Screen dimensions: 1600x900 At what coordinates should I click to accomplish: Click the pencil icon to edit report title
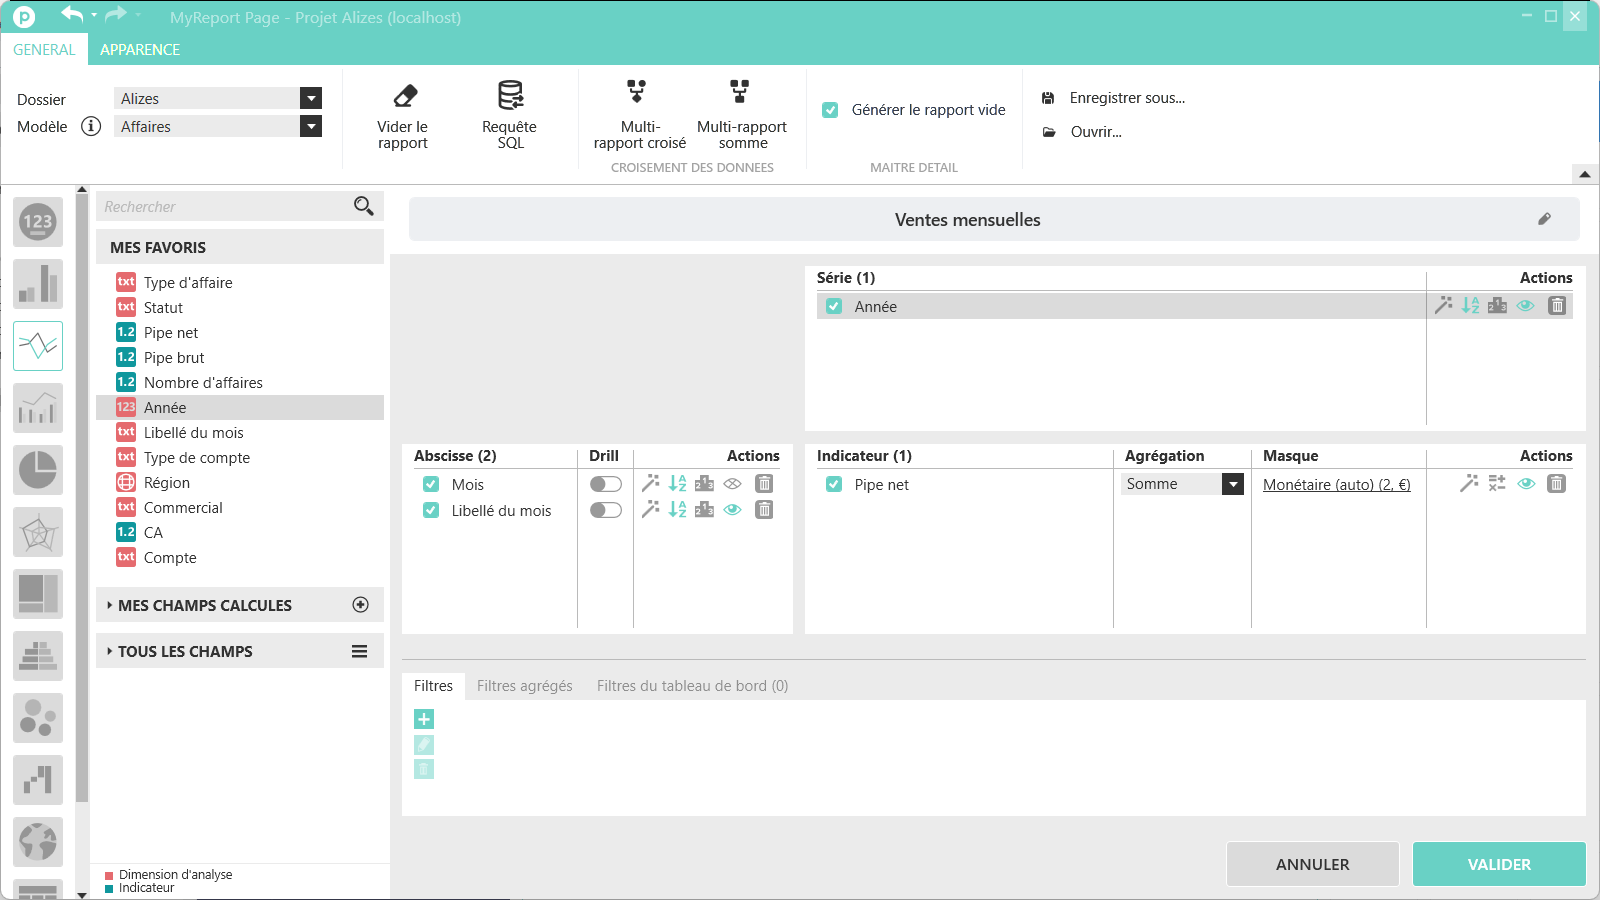[1544, 219]
